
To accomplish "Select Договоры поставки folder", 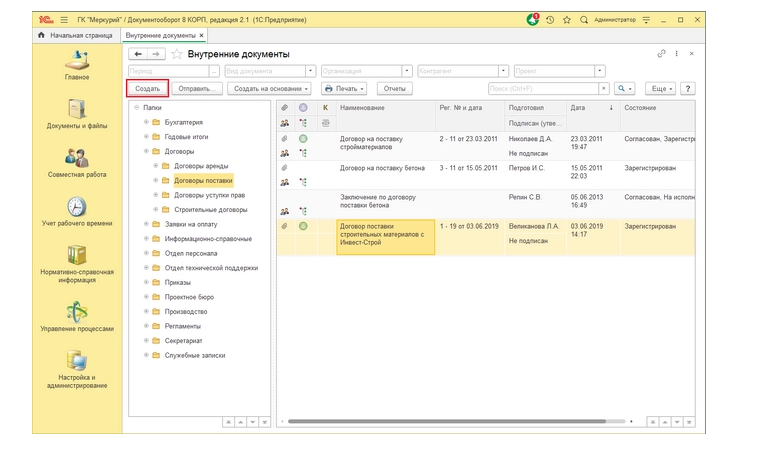I will [203, 180].
